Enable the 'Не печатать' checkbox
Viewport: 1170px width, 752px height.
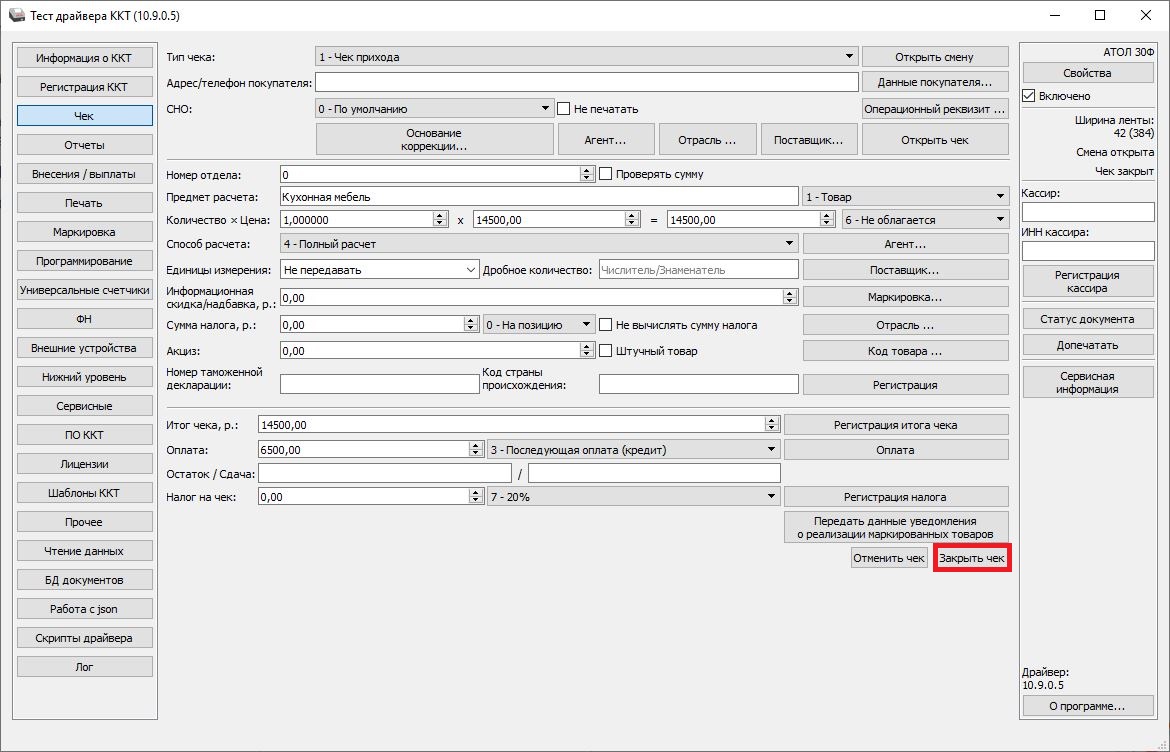click(x=564, y=109)
